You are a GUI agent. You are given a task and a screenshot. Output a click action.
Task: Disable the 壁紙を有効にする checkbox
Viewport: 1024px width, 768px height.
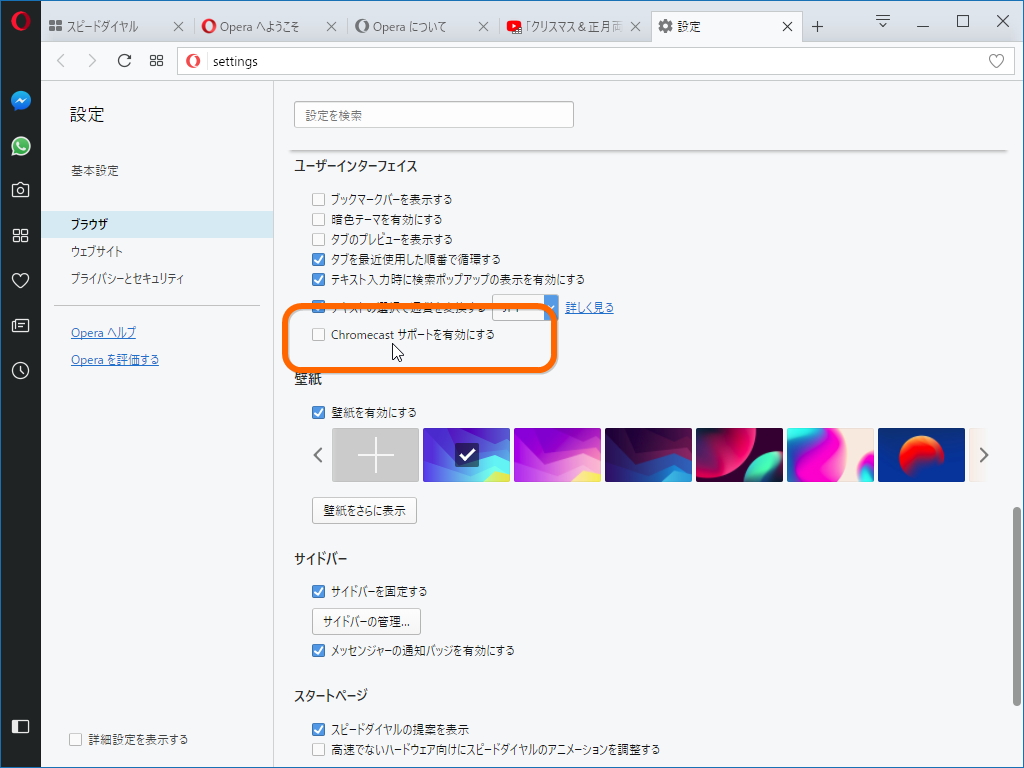318,412
